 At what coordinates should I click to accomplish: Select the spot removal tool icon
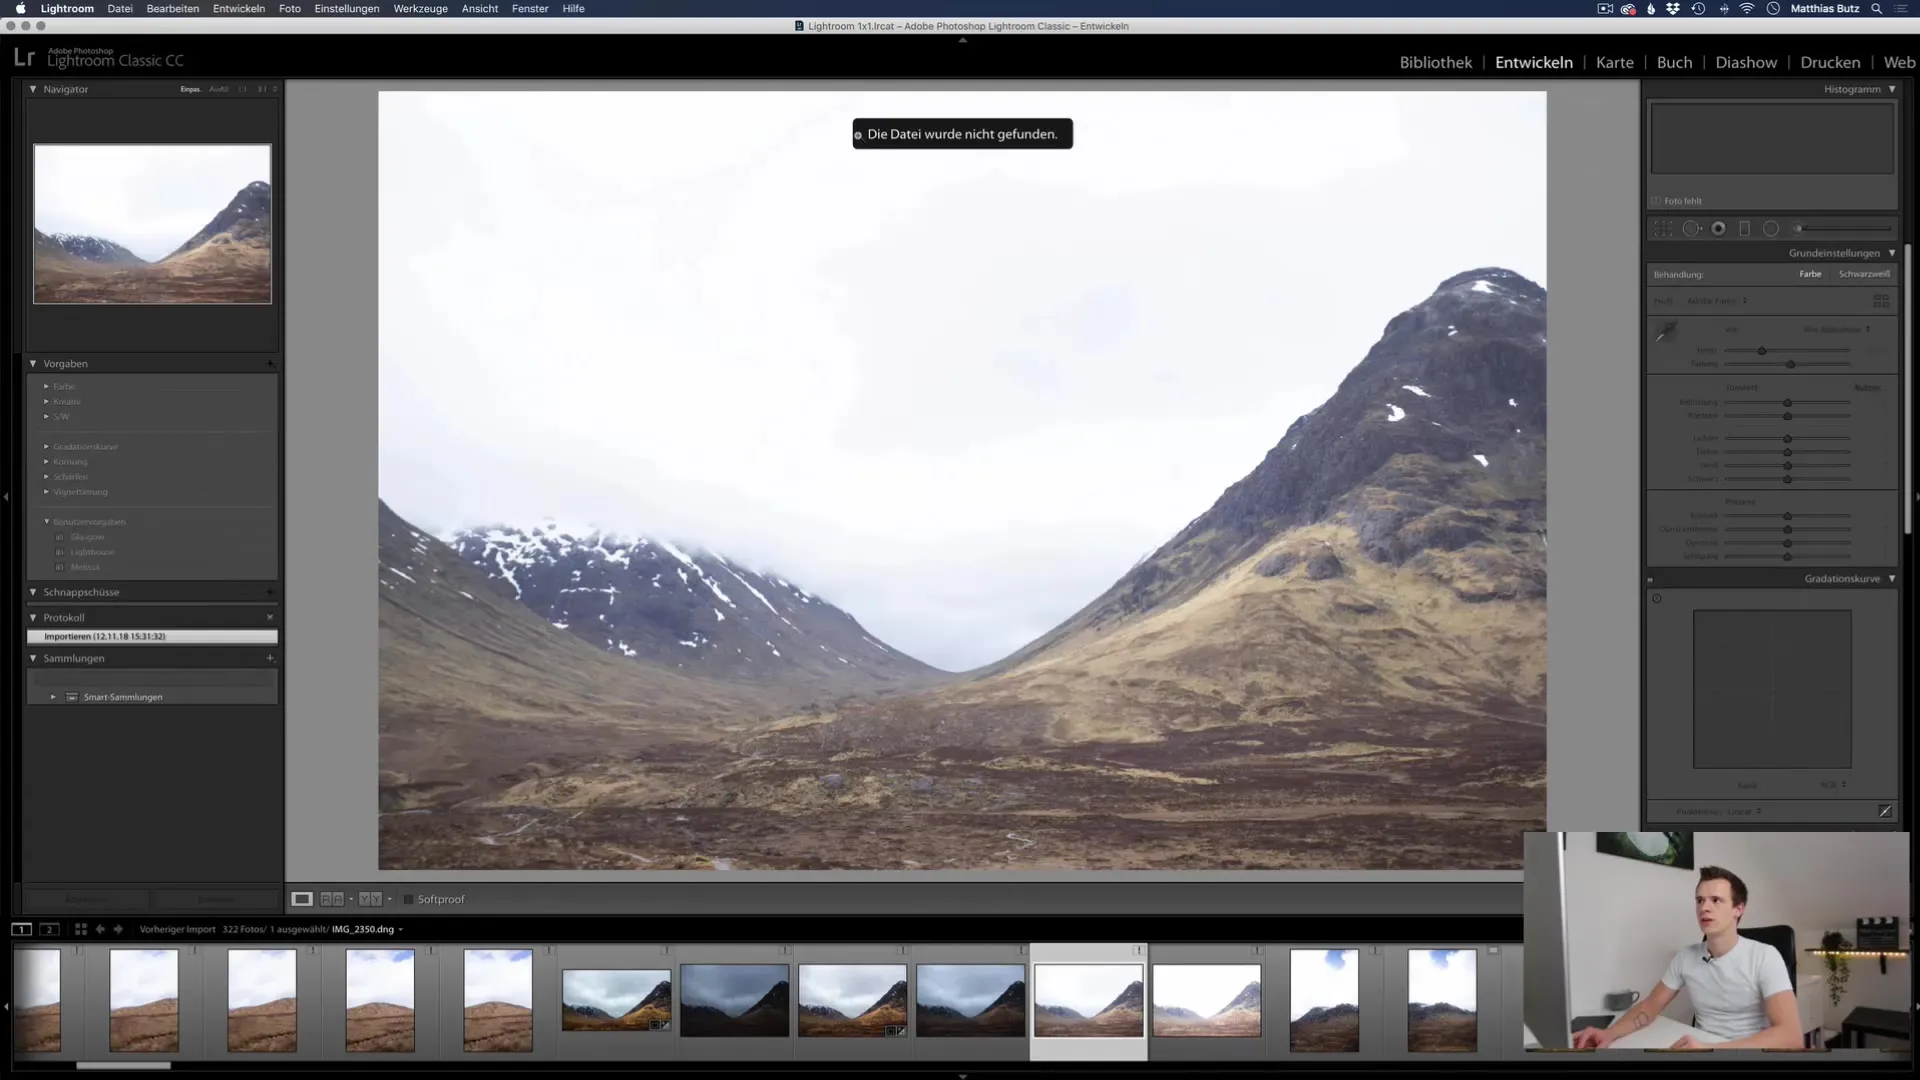pos(1691,229)
